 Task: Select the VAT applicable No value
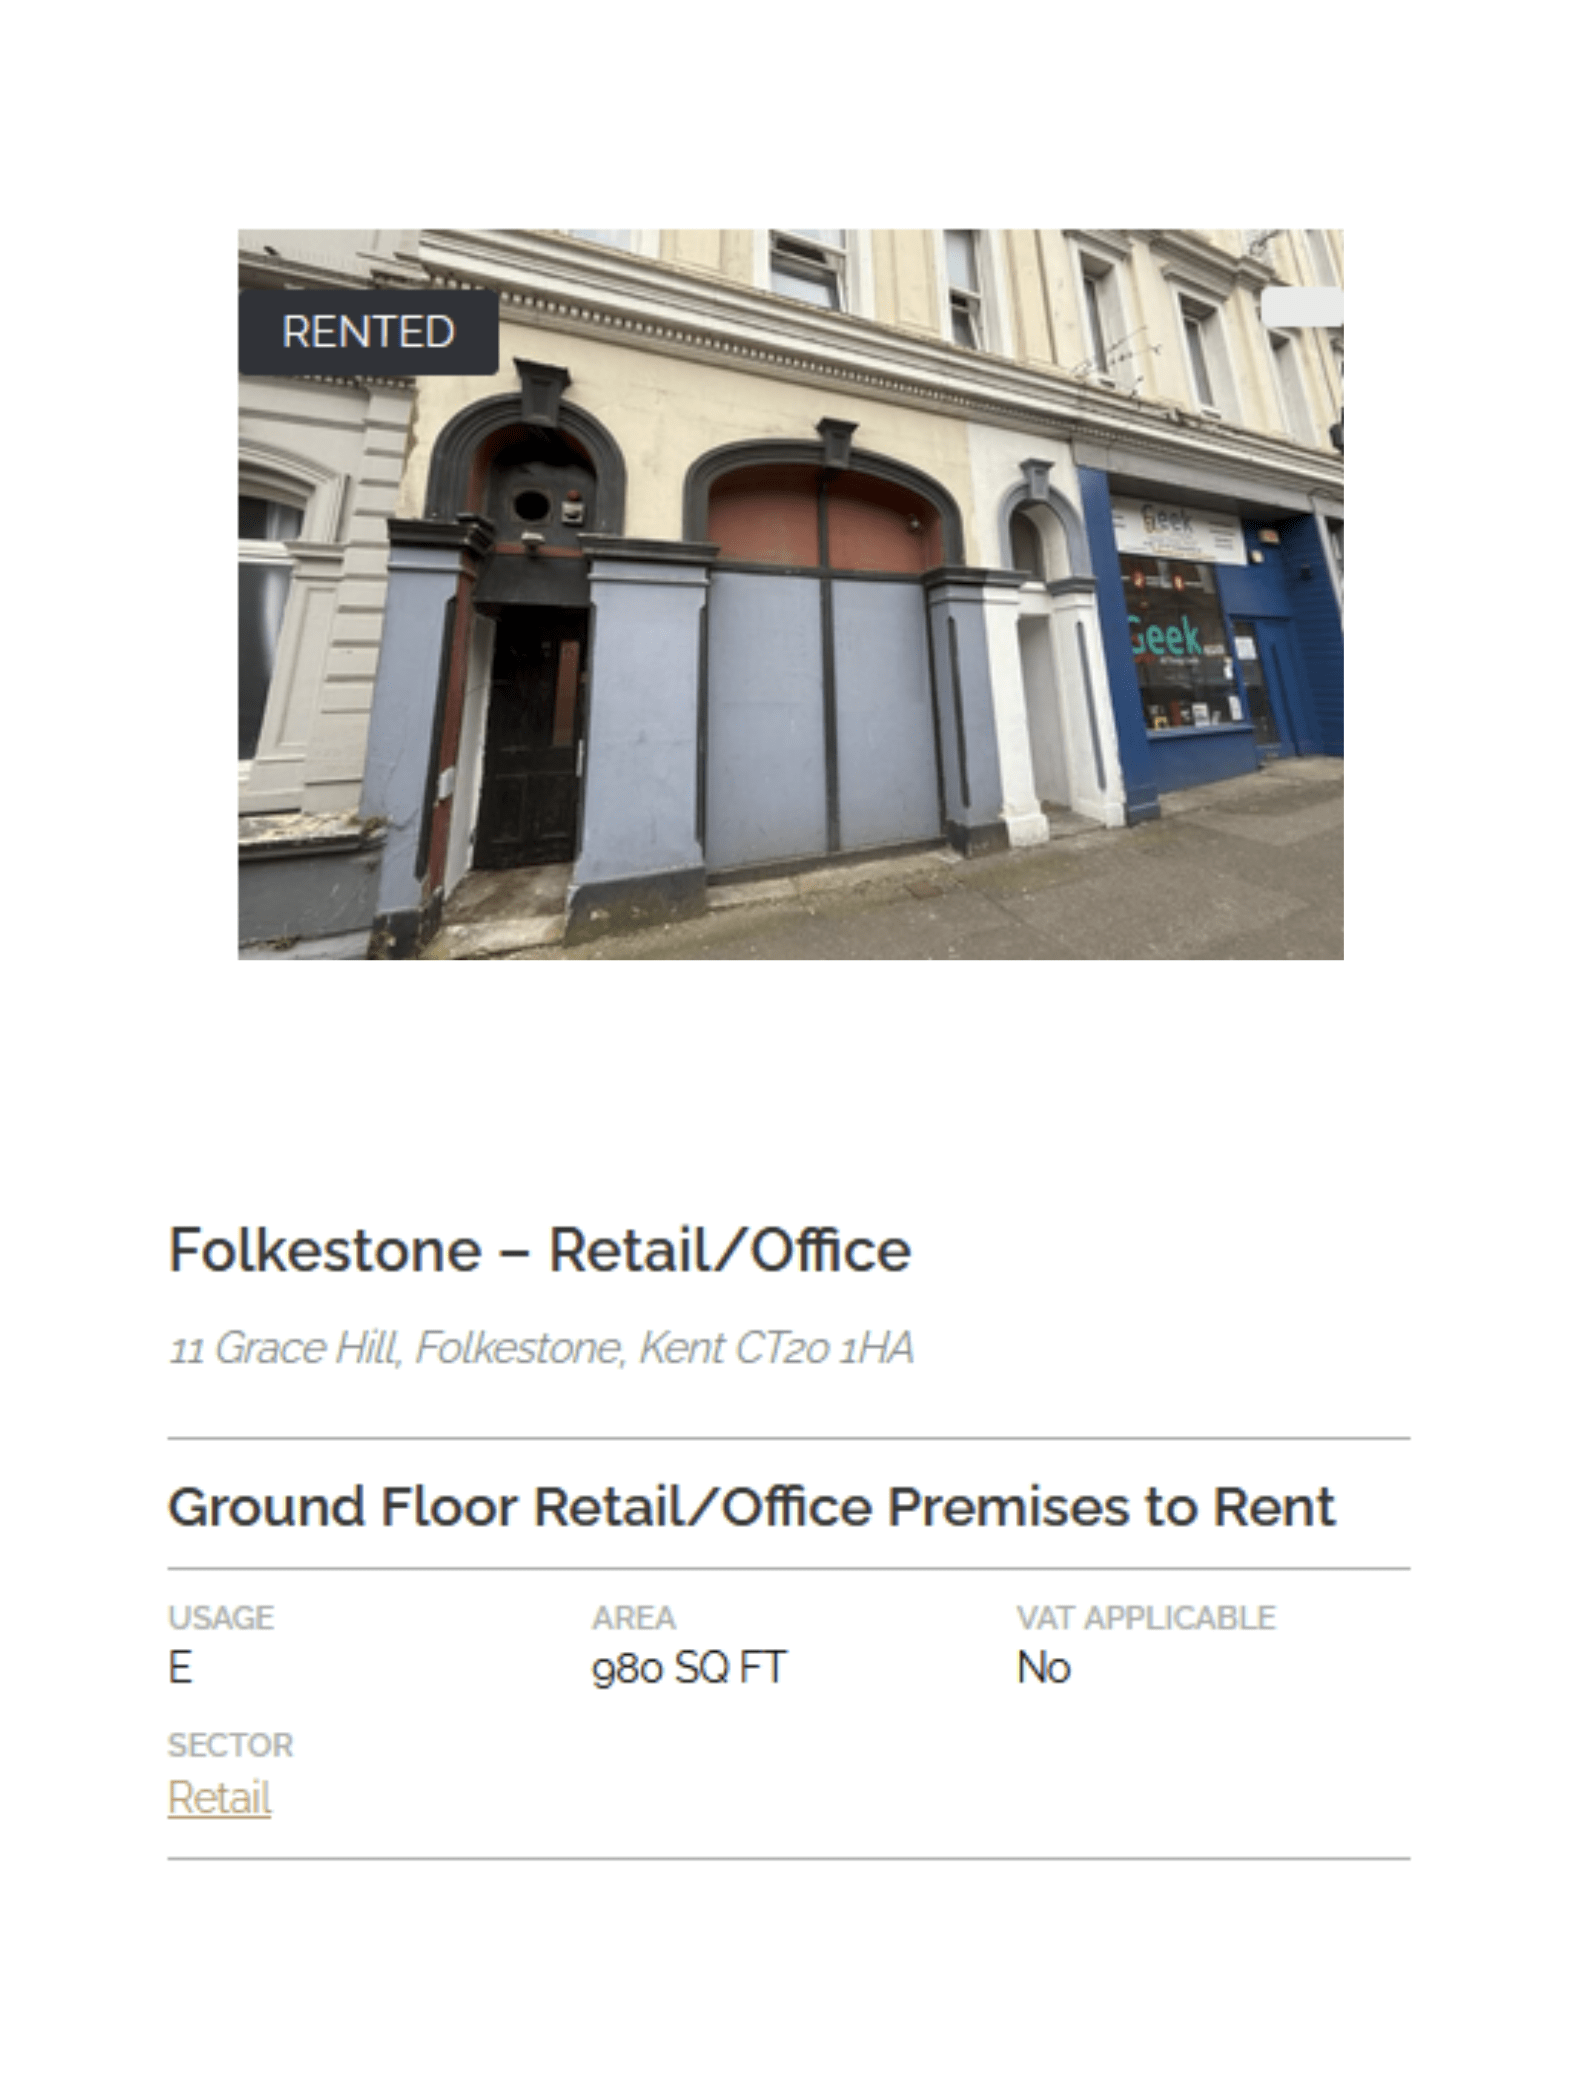tap(1044, 1667)
